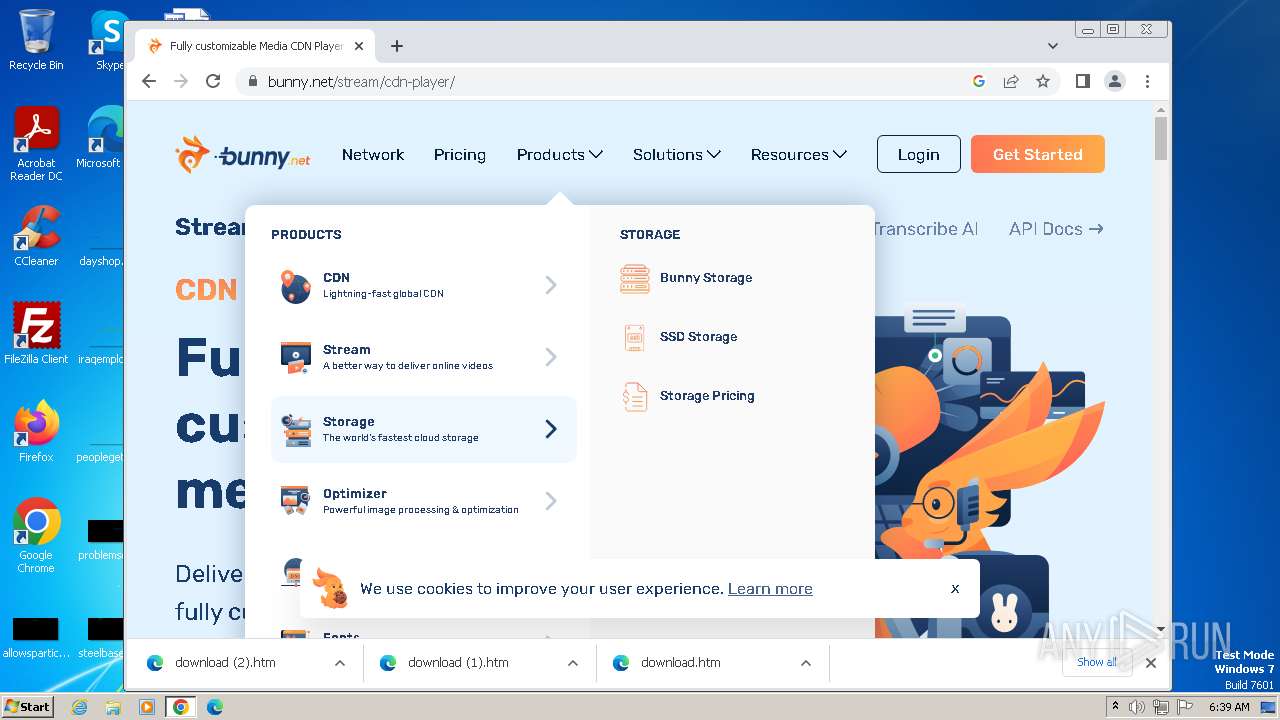Expand the Products navigation menu
The image size is (1280, 720).
click(559, 155)
